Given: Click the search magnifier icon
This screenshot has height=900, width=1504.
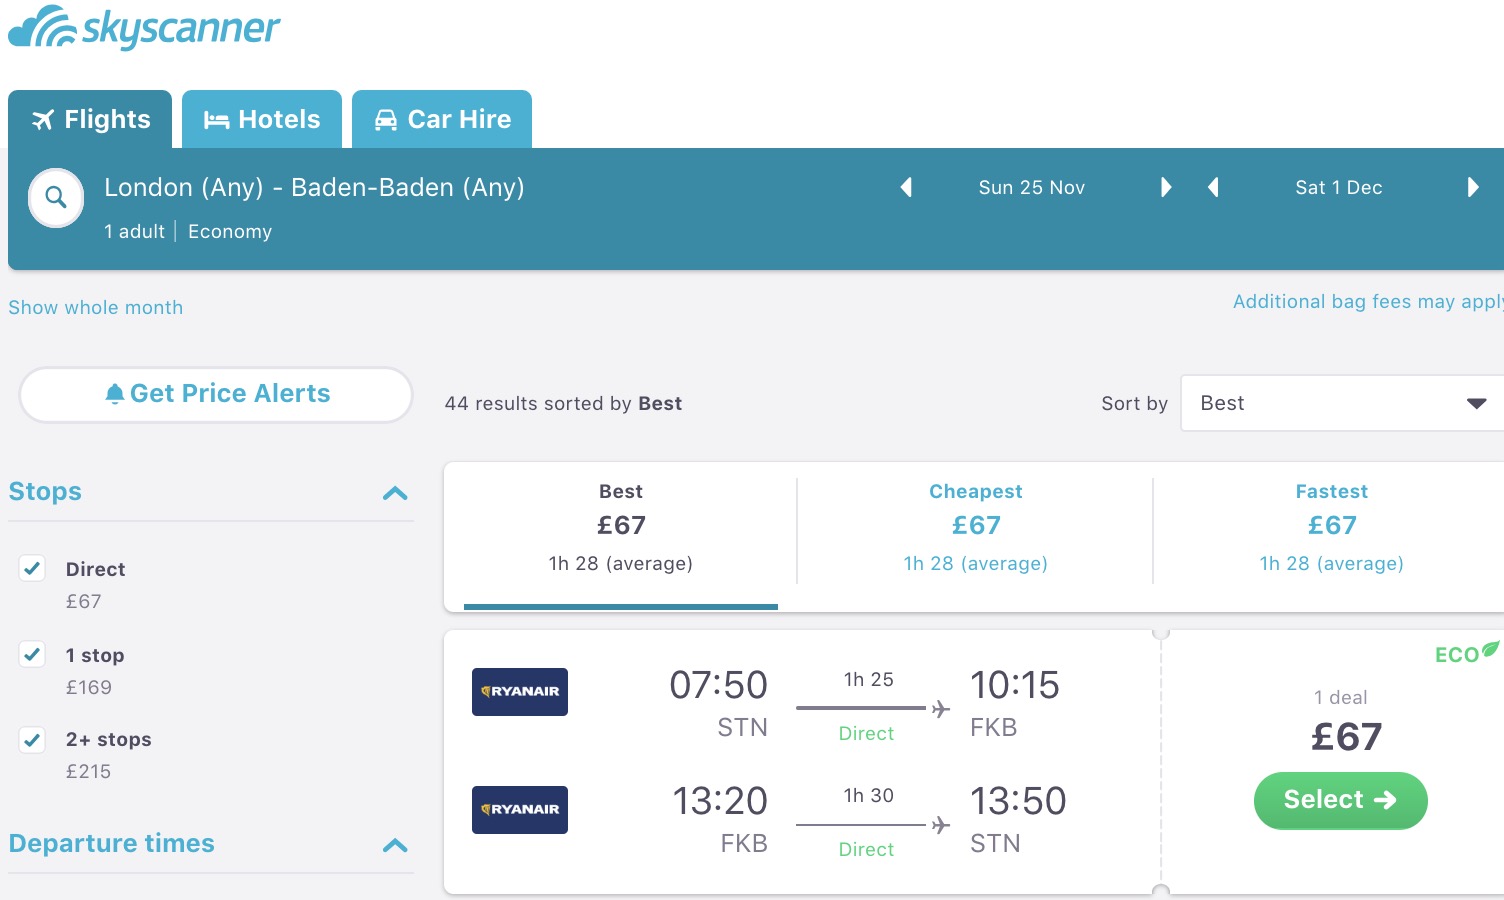Looking at the screenshot, I should [x=55, y=198].
